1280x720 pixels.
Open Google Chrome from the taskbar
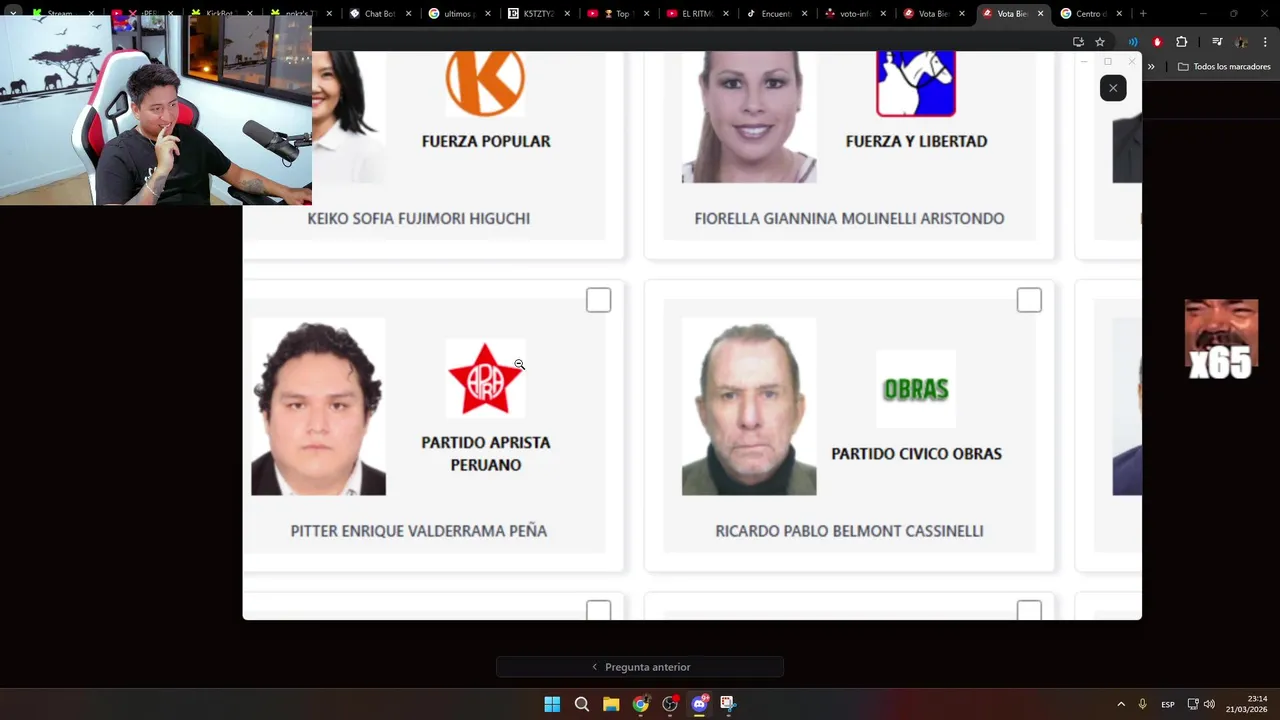640,704
